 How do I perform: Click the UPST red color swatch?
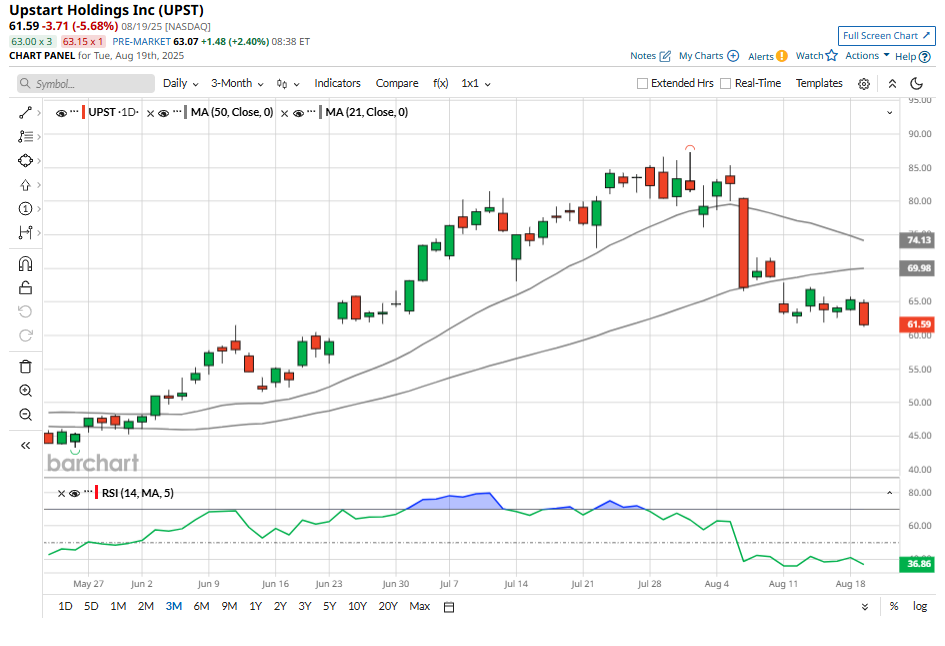click(x=83, y=112)
